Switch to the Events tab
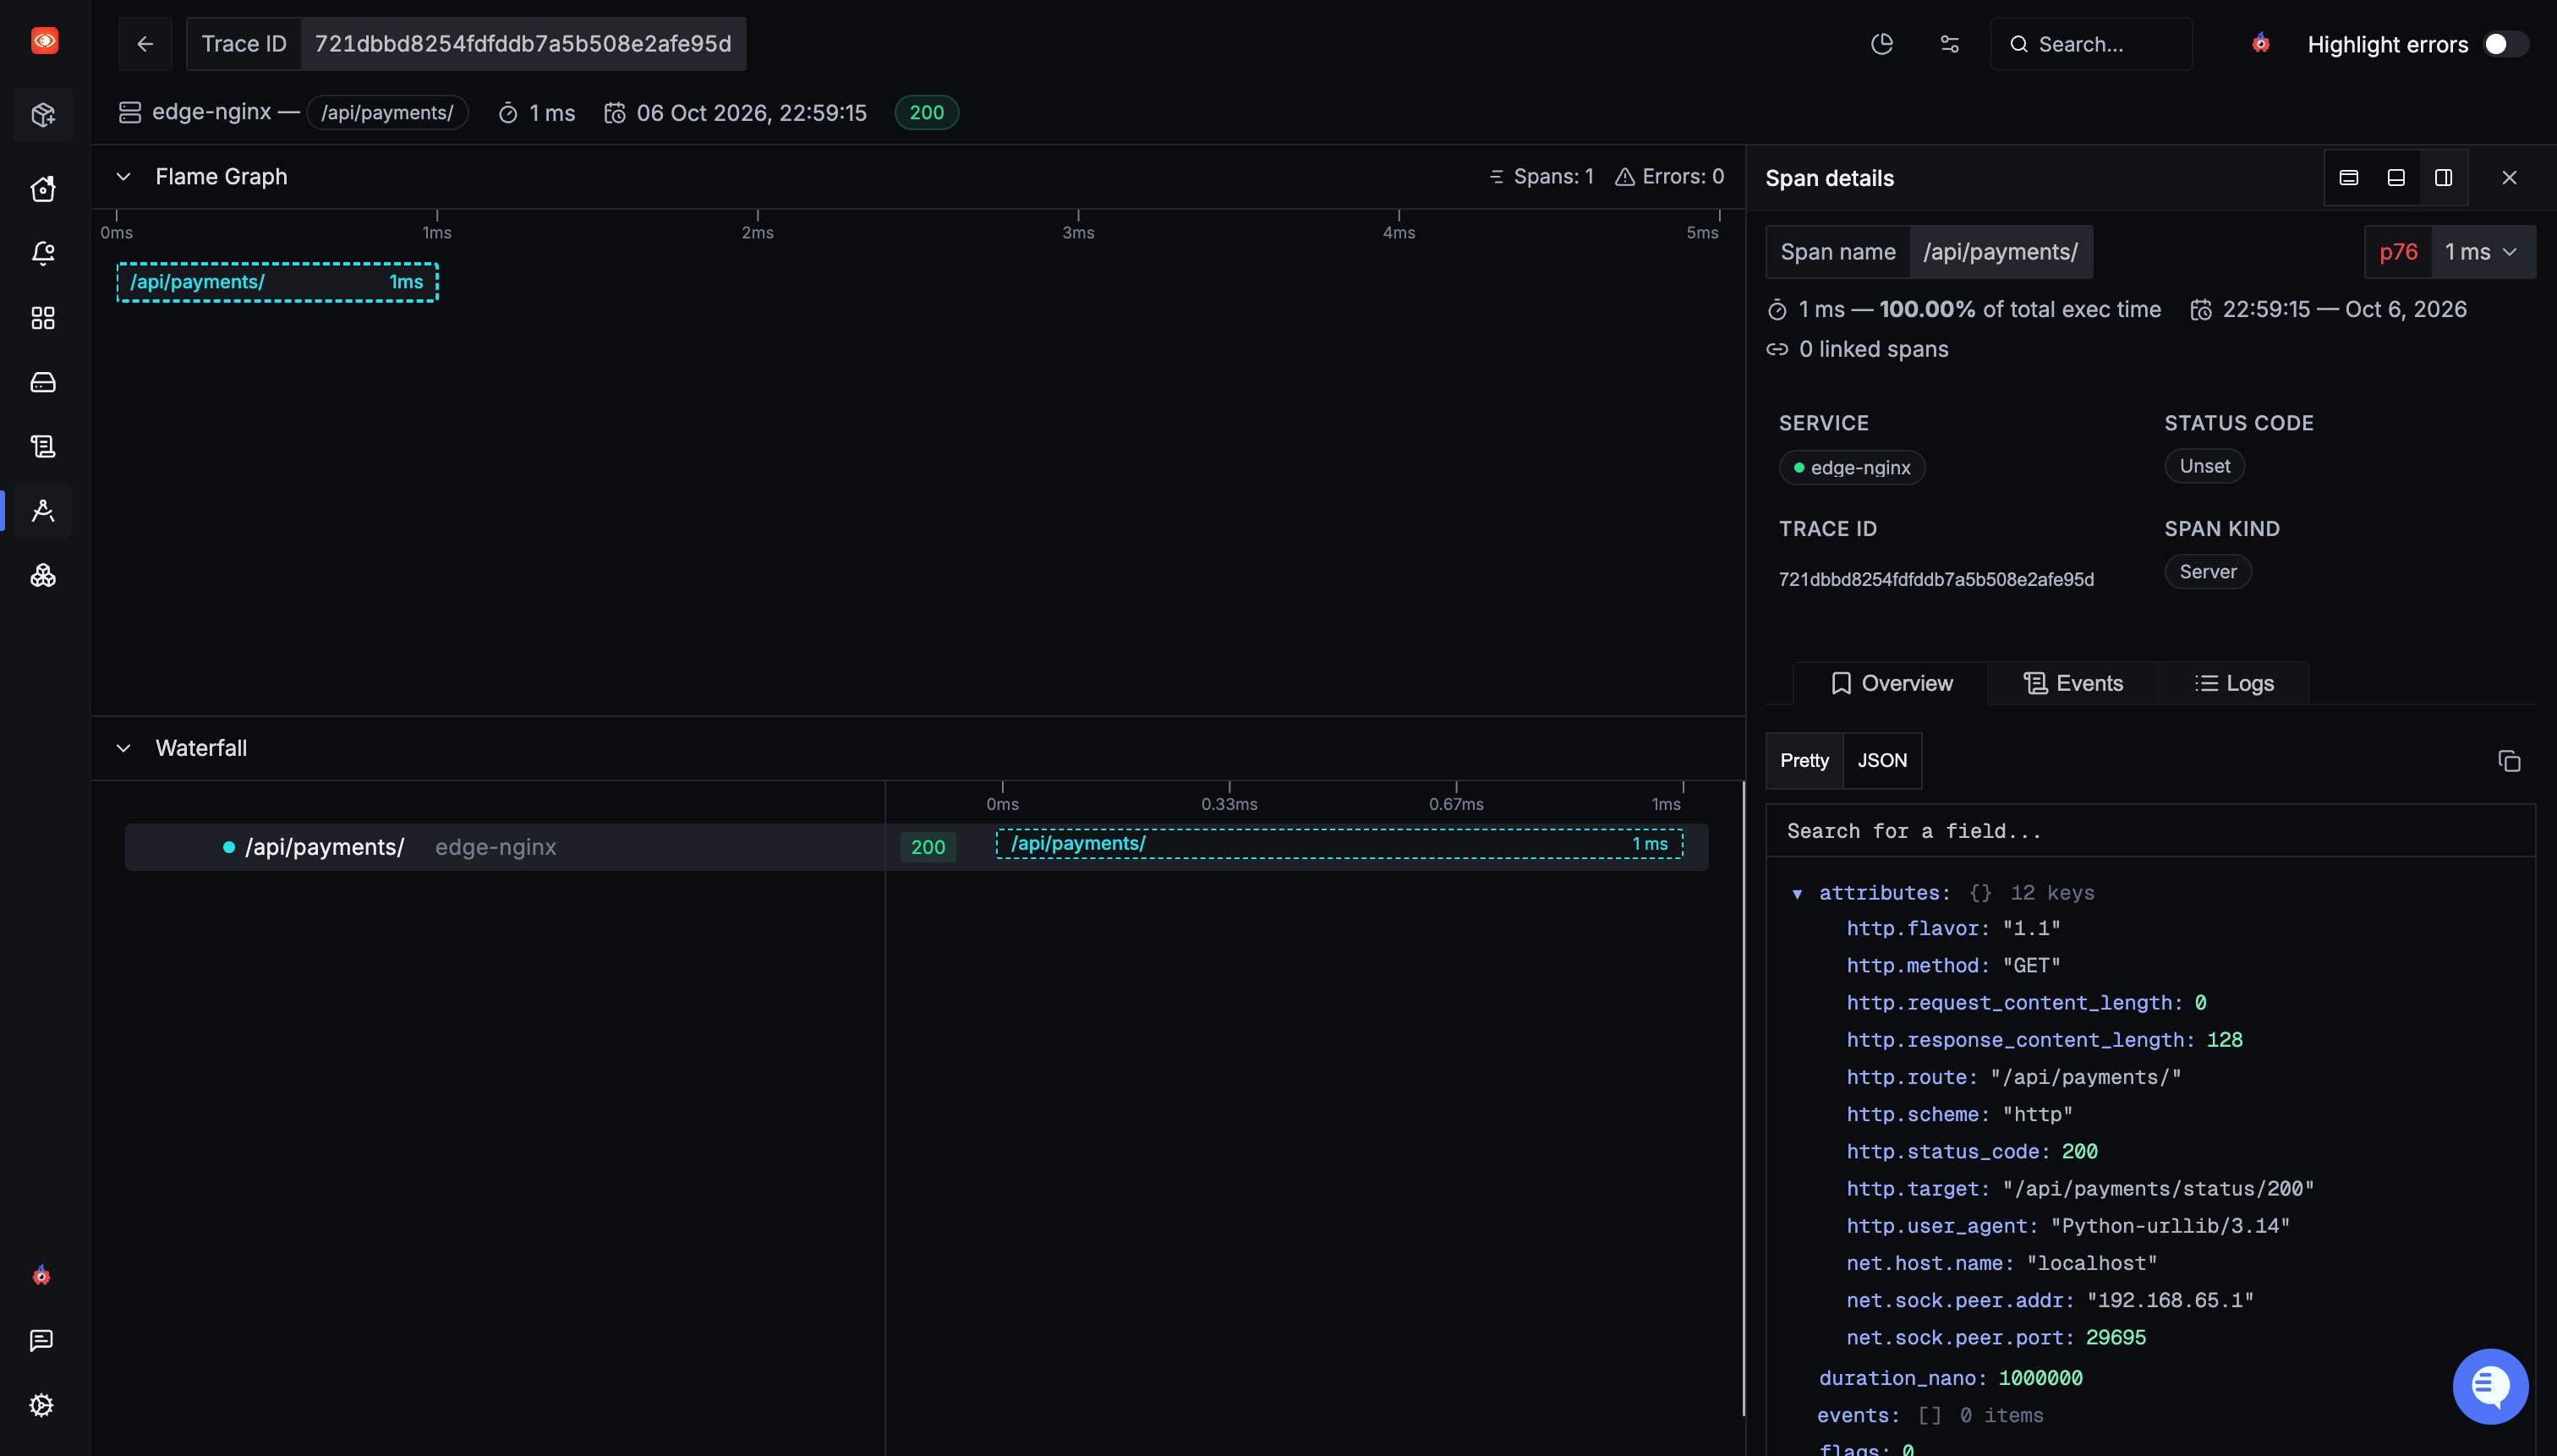 [x=2073, y=683]
